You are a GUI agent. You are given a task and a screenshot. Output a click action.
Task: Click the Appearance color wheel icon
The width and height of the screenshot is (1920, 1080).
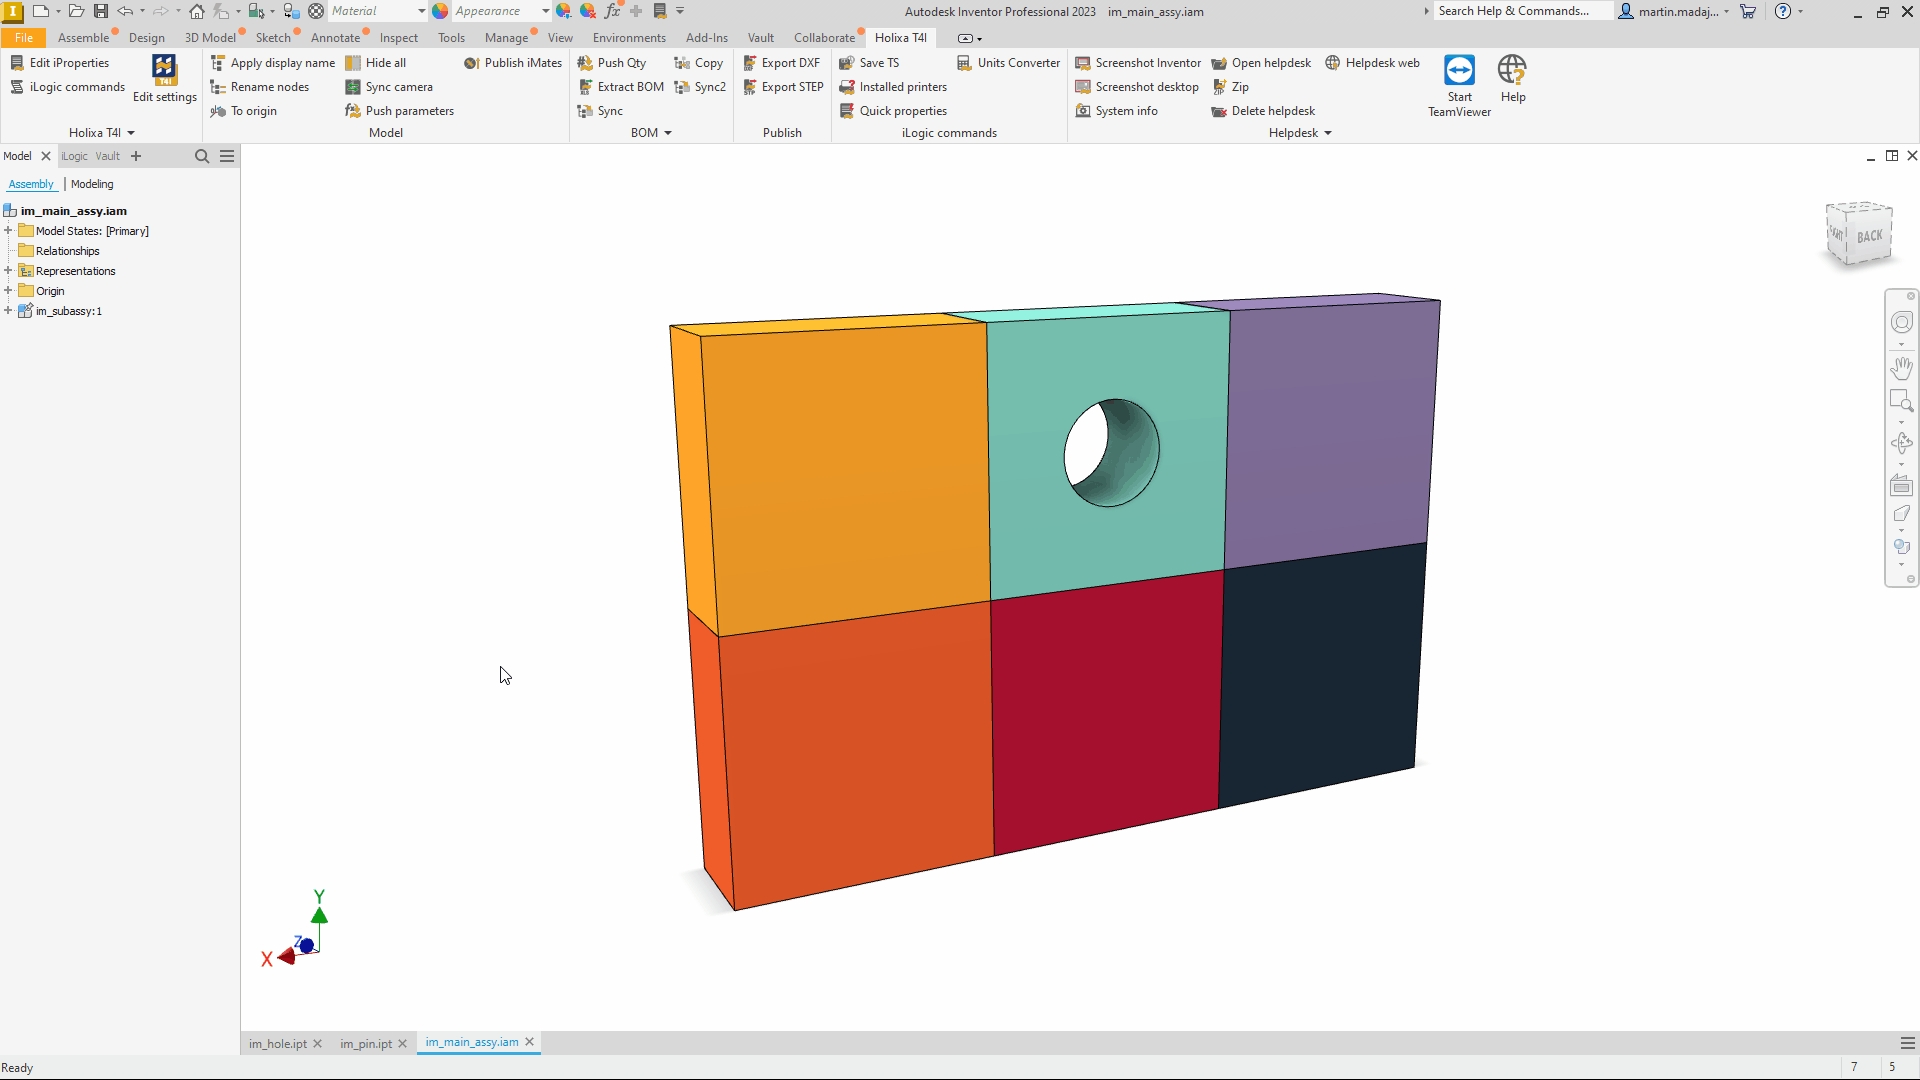(x=440, y=11)
